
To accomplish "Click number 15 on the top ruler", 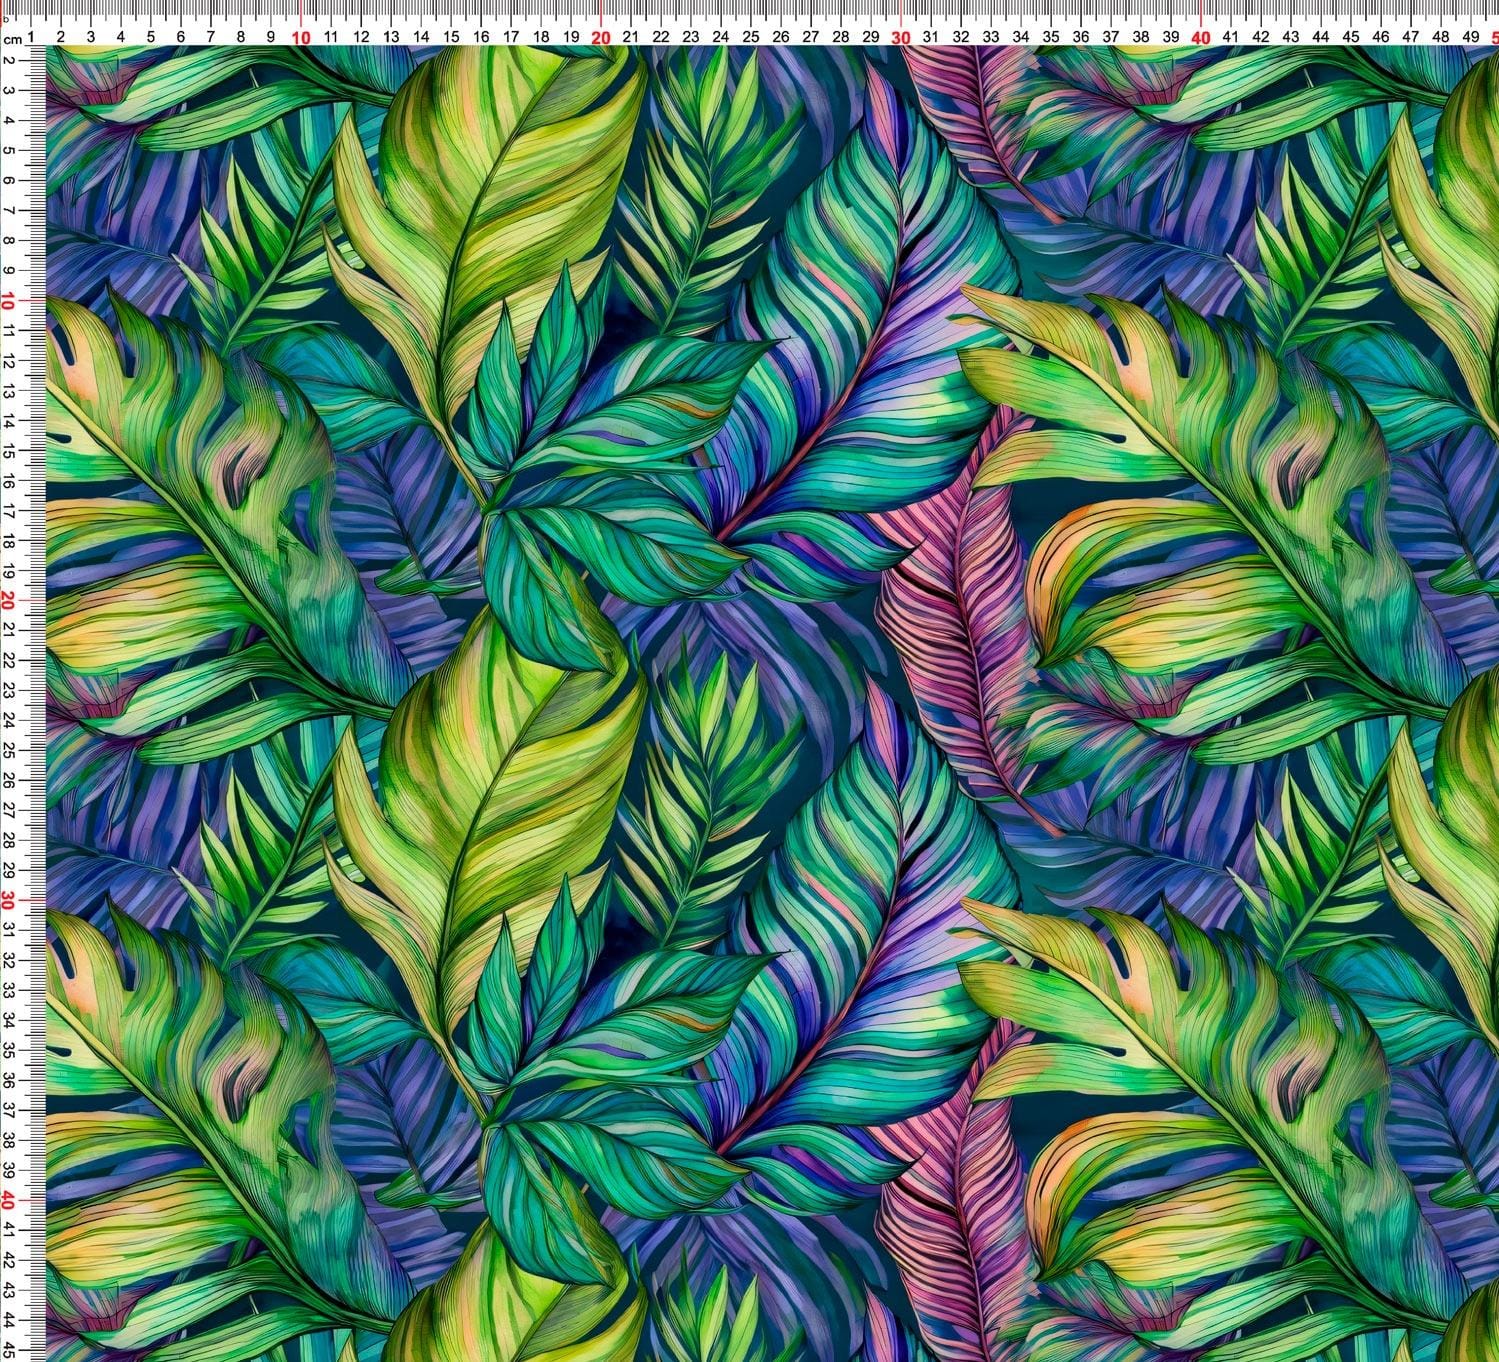I will click(x=451, y=37).
